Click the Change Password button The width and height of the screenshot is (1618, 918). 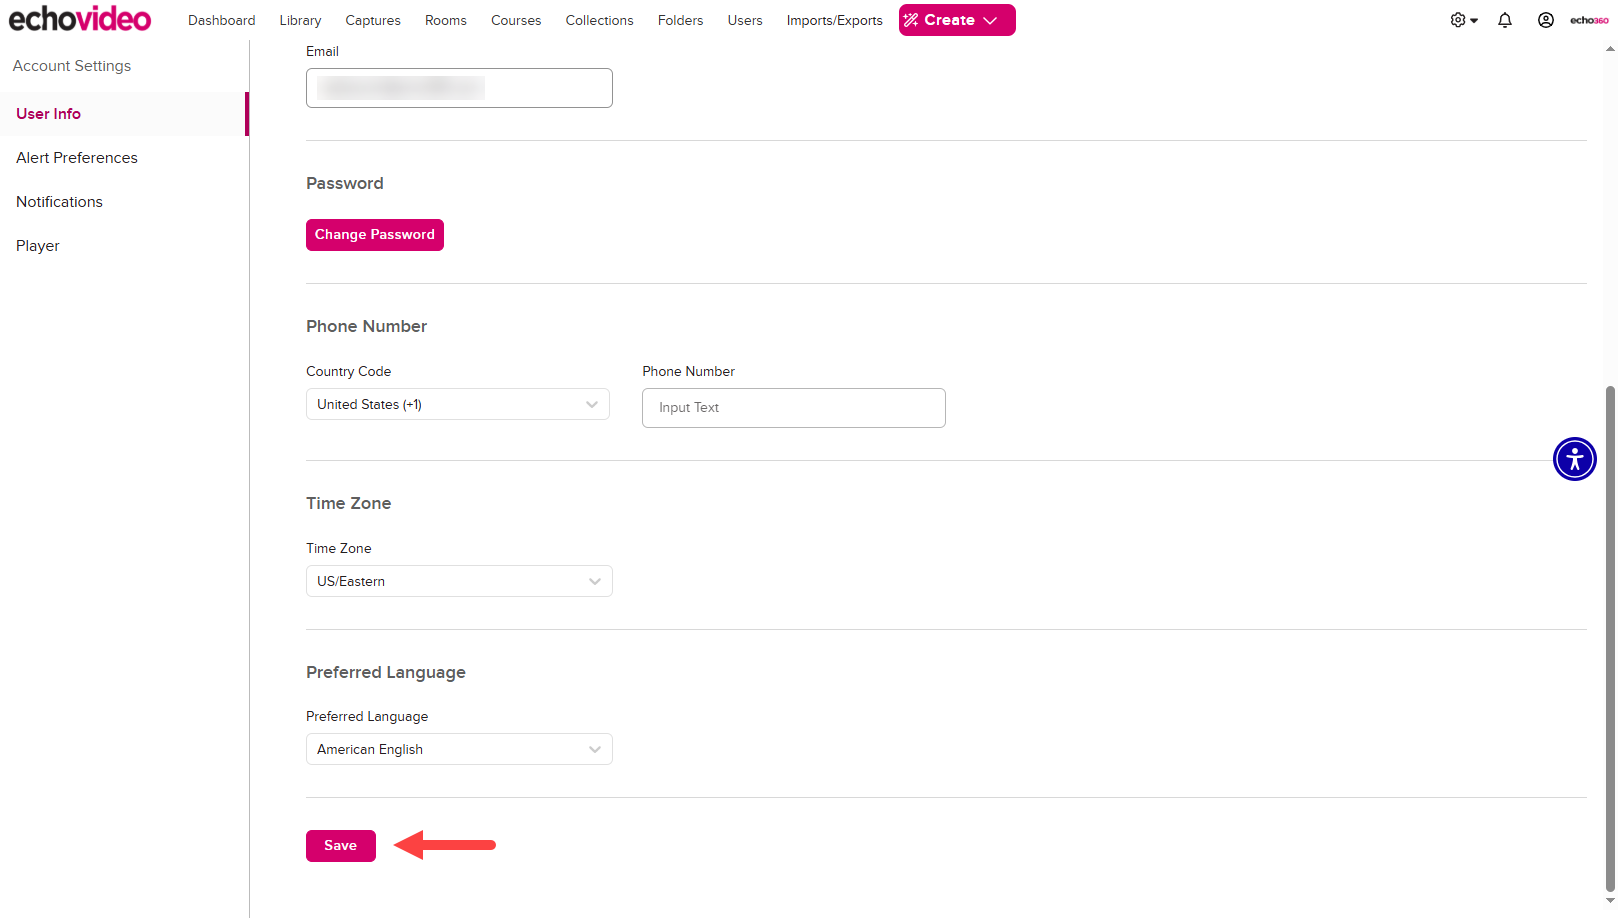pos(374,235)
